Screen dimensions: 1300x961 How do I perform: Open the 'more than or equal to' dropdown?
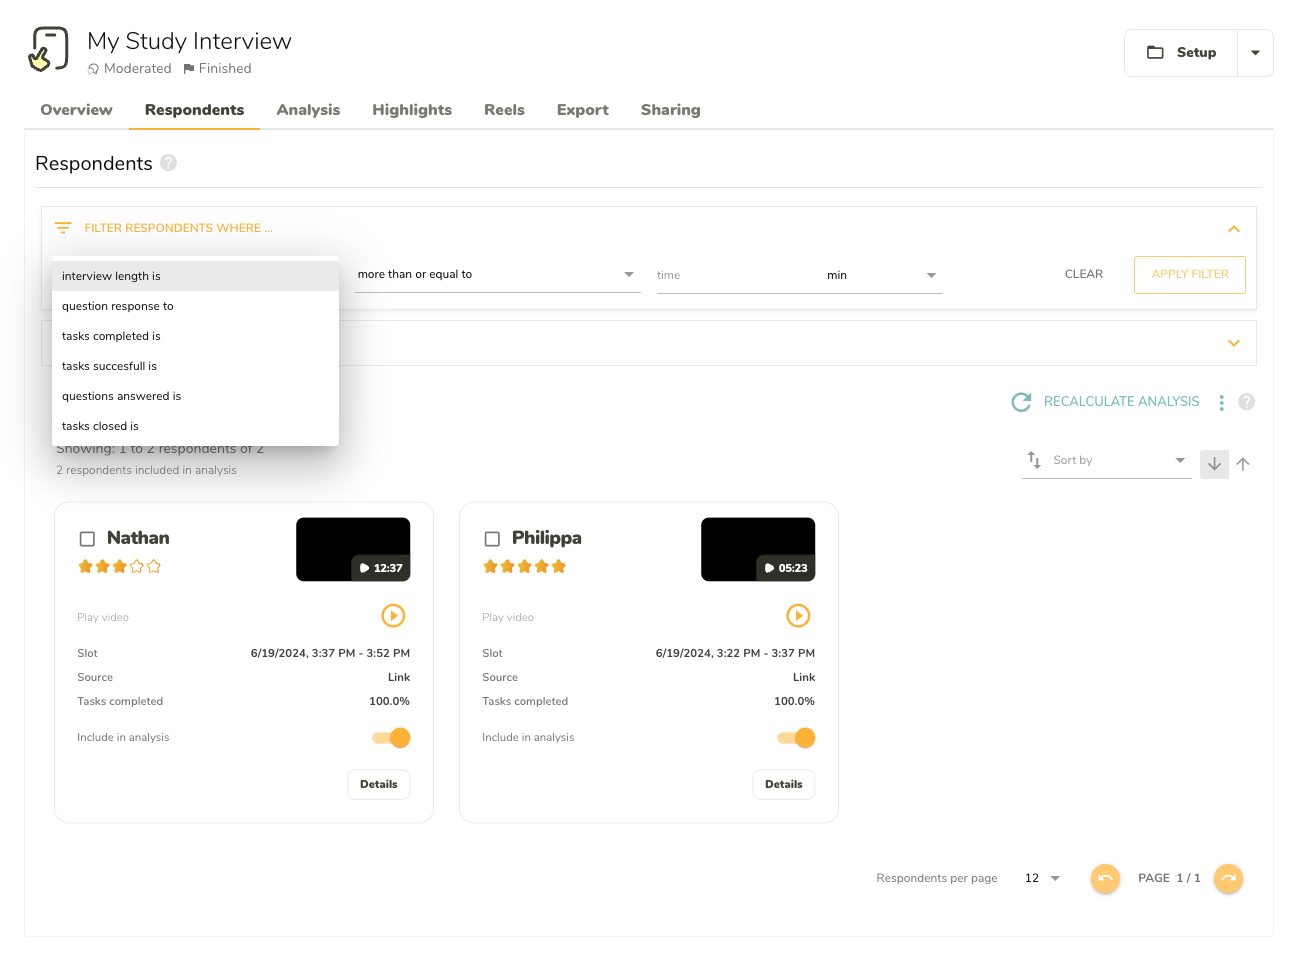point(498,275)
